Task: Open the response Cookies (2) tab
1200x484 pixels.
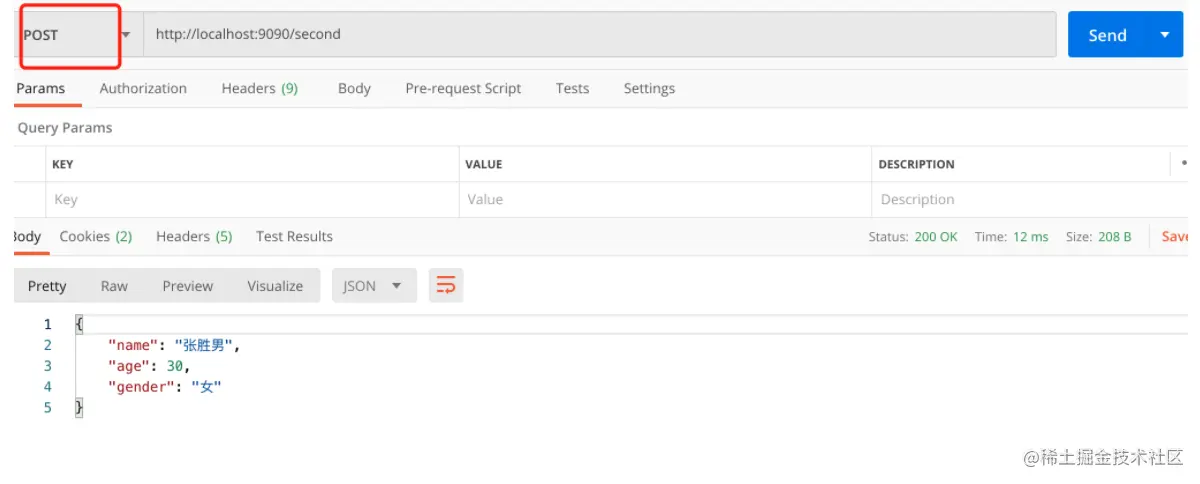Action: [96, 237]
